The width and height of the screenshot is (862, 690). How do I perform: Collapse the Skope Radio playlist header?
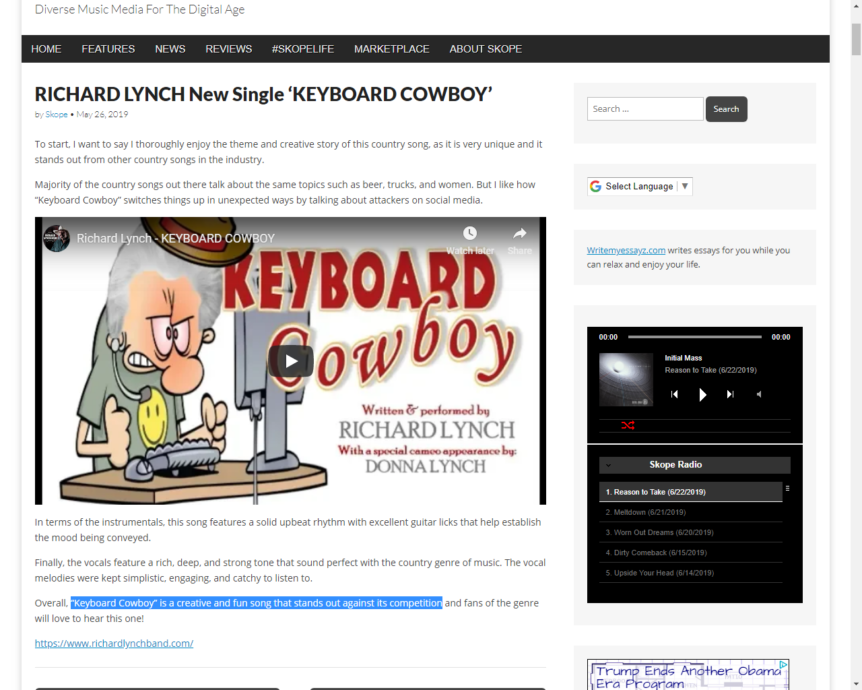[695, 465]
